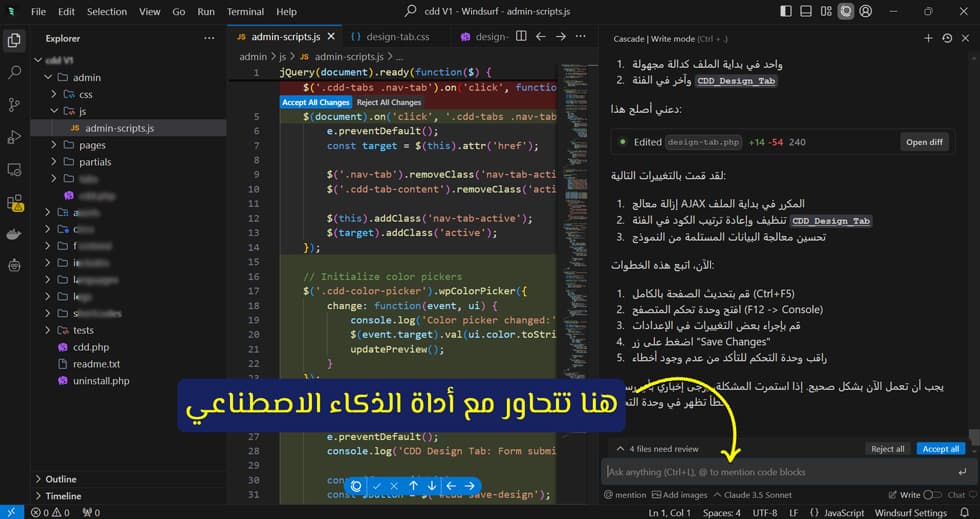Image resolution: width=980 pixels, height=519 pixels.
Task: Focus the Ask anything chat input field
Action: tap(788, 472)
